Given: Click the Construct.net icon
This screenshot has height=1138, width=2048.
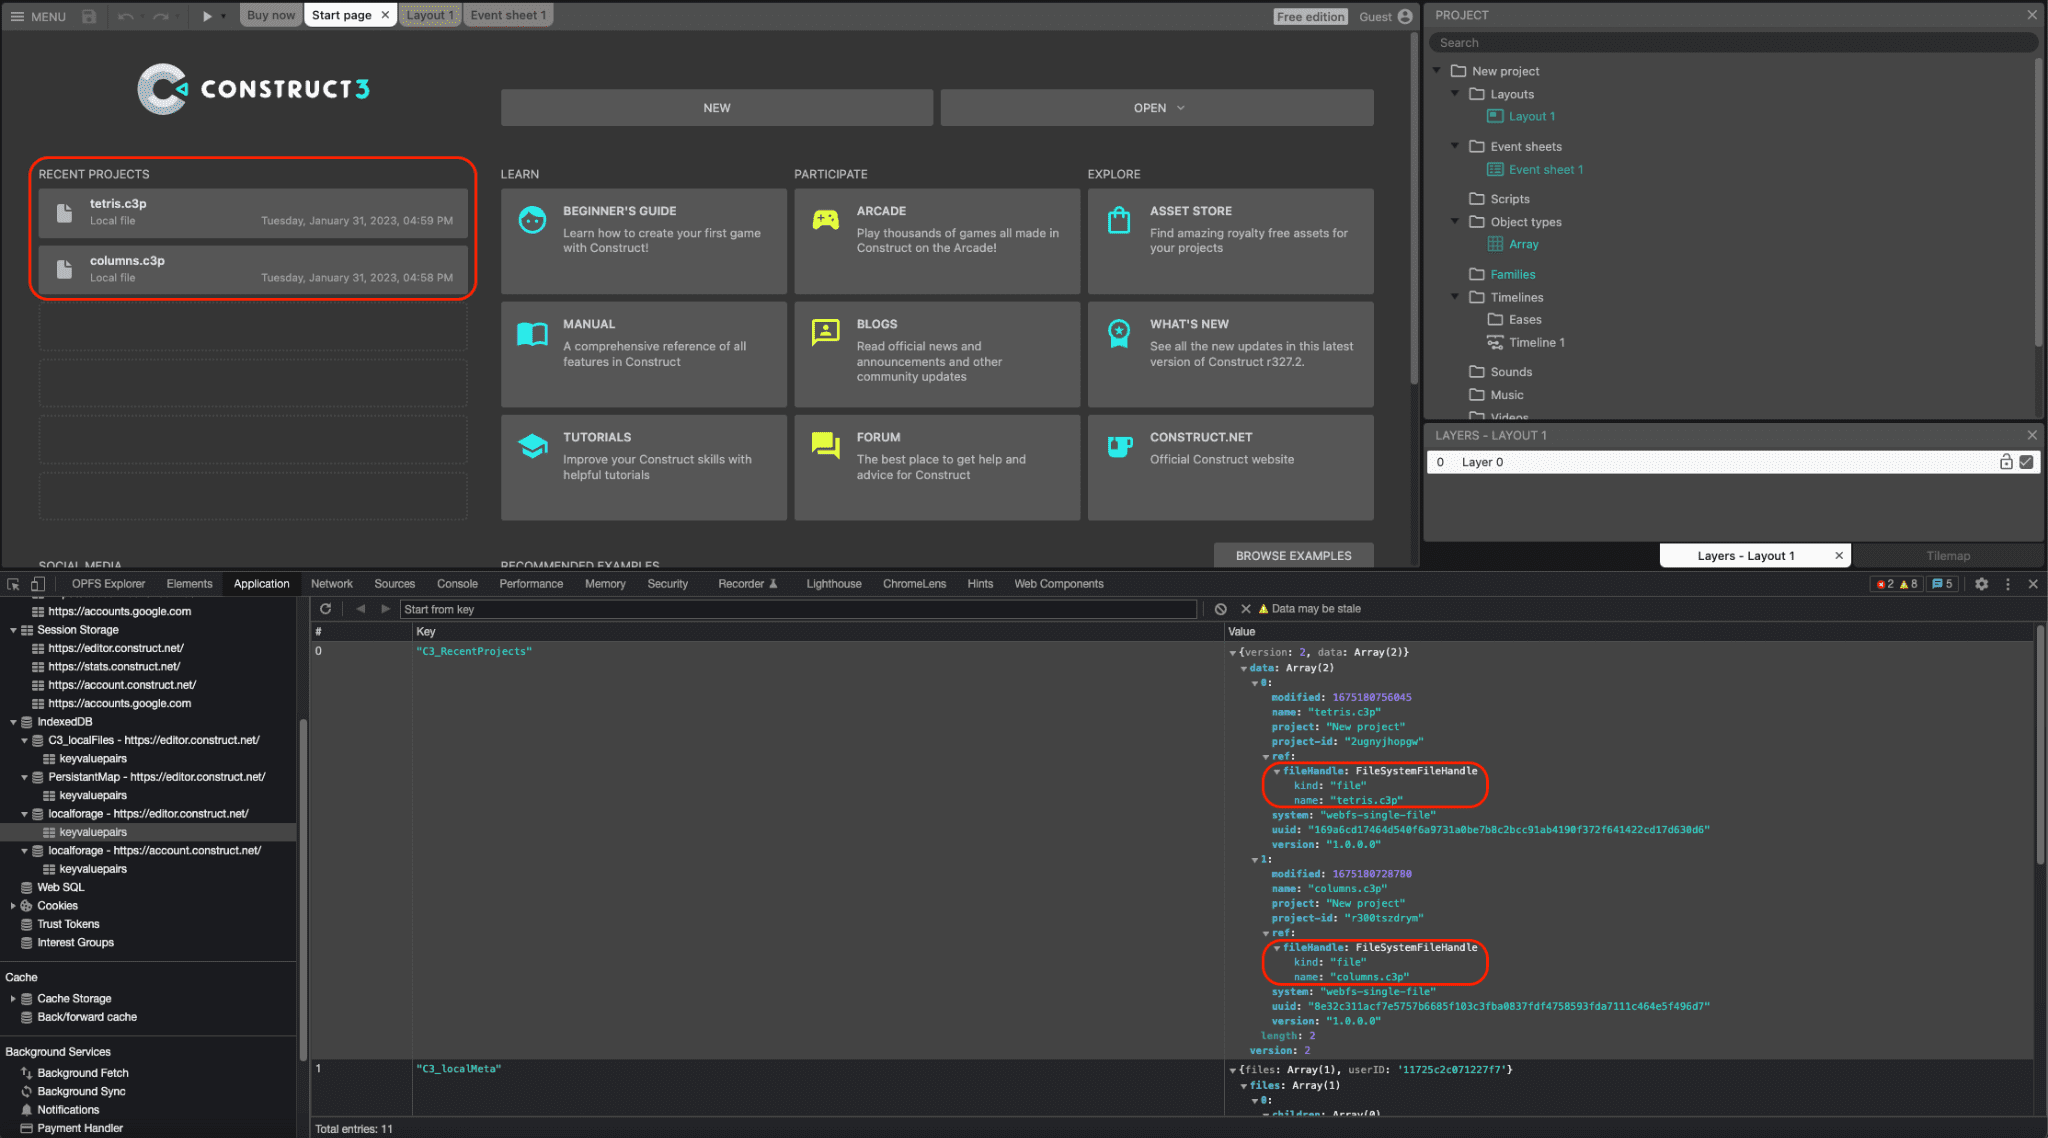Looking at the screenshot, I should coord(1122,446).
